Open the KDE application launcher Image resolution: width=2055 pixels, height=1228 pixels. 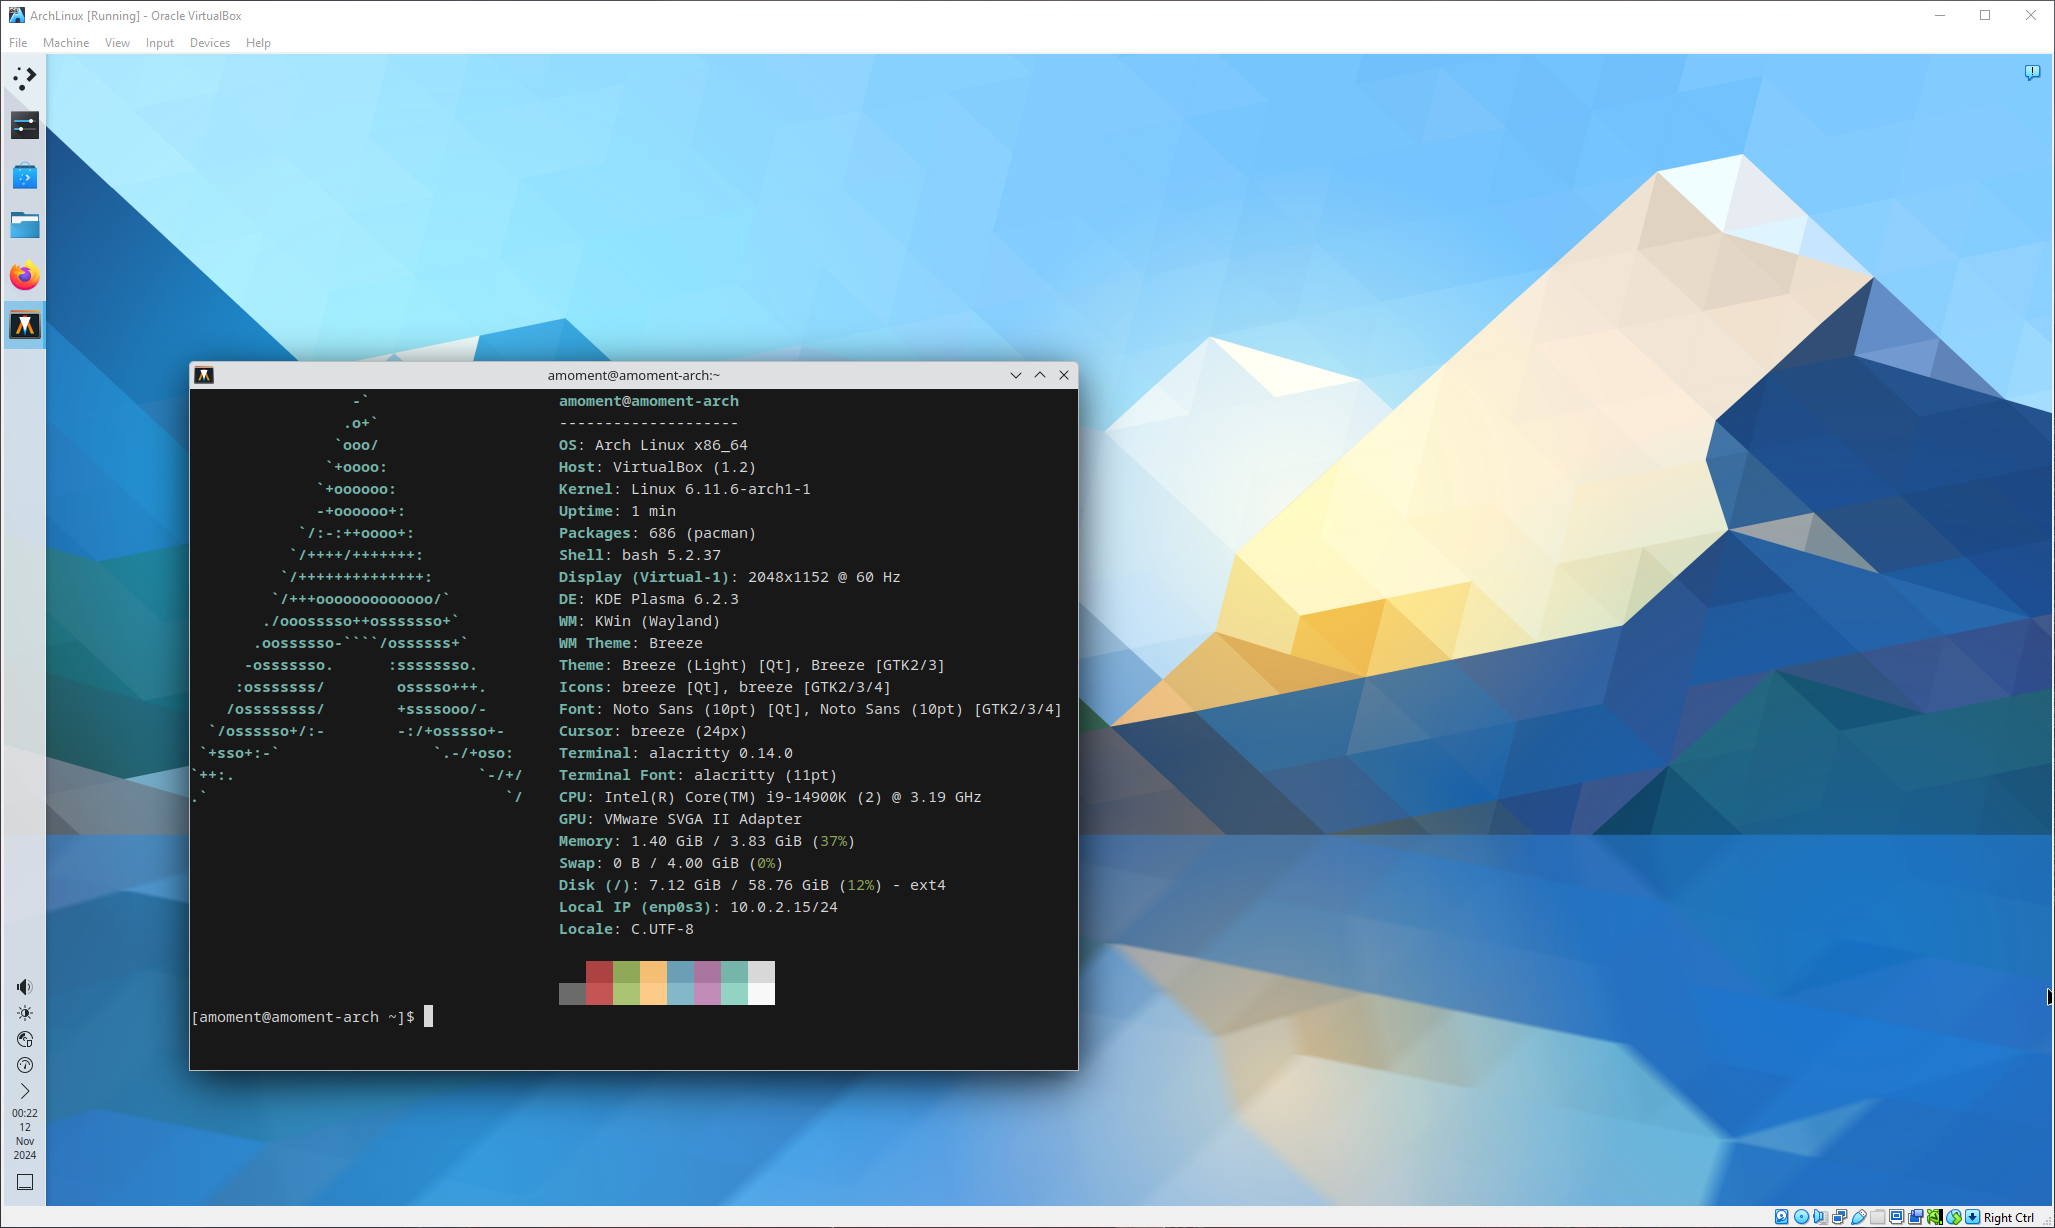coord(24,77)
